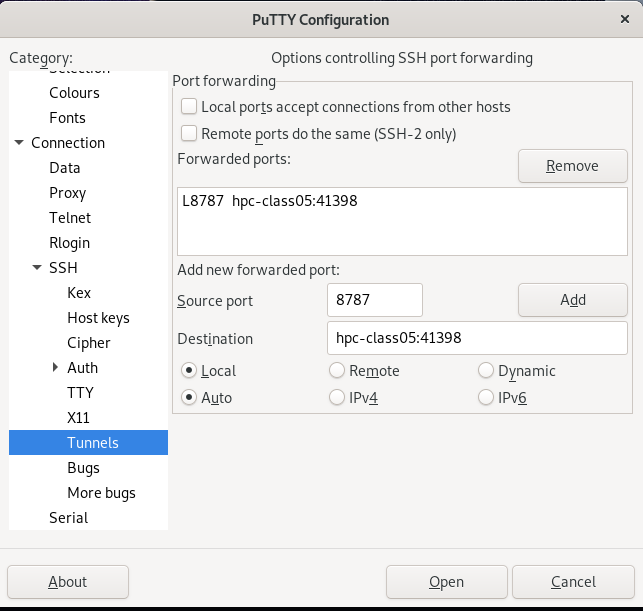
Task: Choose the Remote forwarding radio button
Action: coord(337,371)
